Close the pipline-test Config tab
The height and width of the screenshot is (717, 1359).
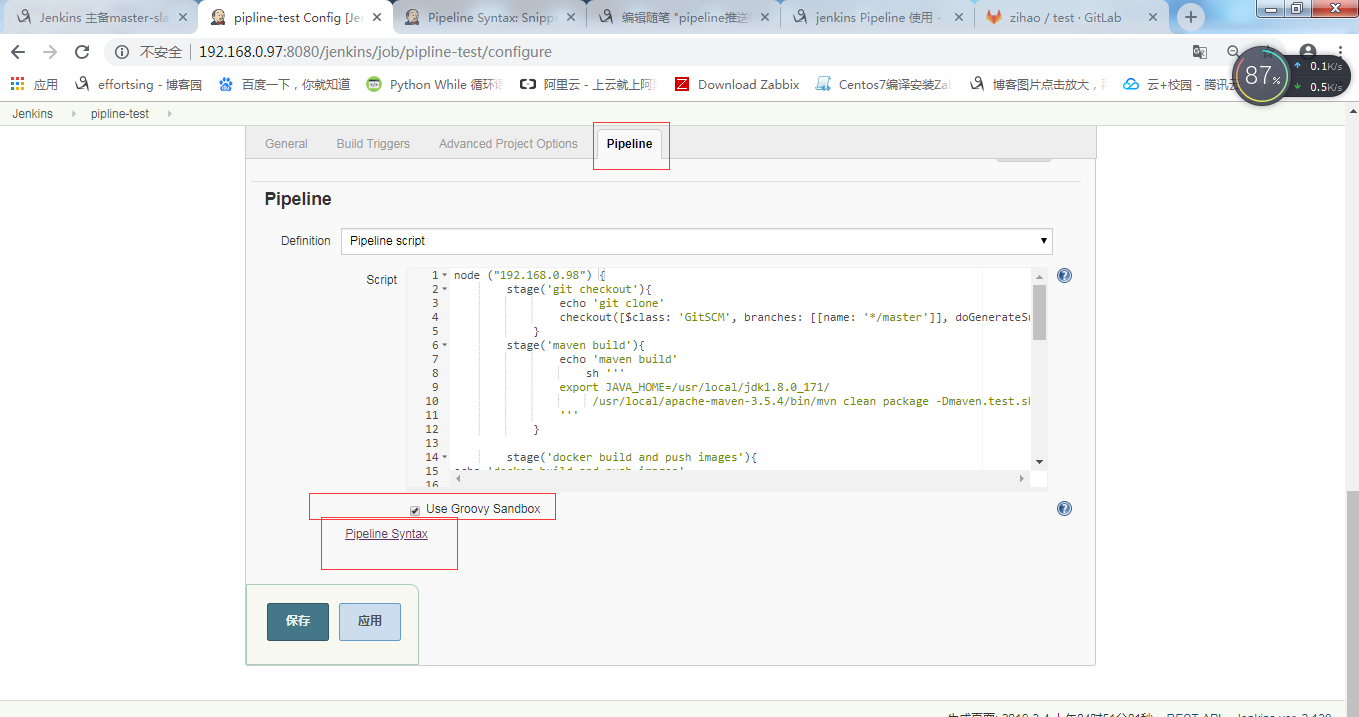379,17
